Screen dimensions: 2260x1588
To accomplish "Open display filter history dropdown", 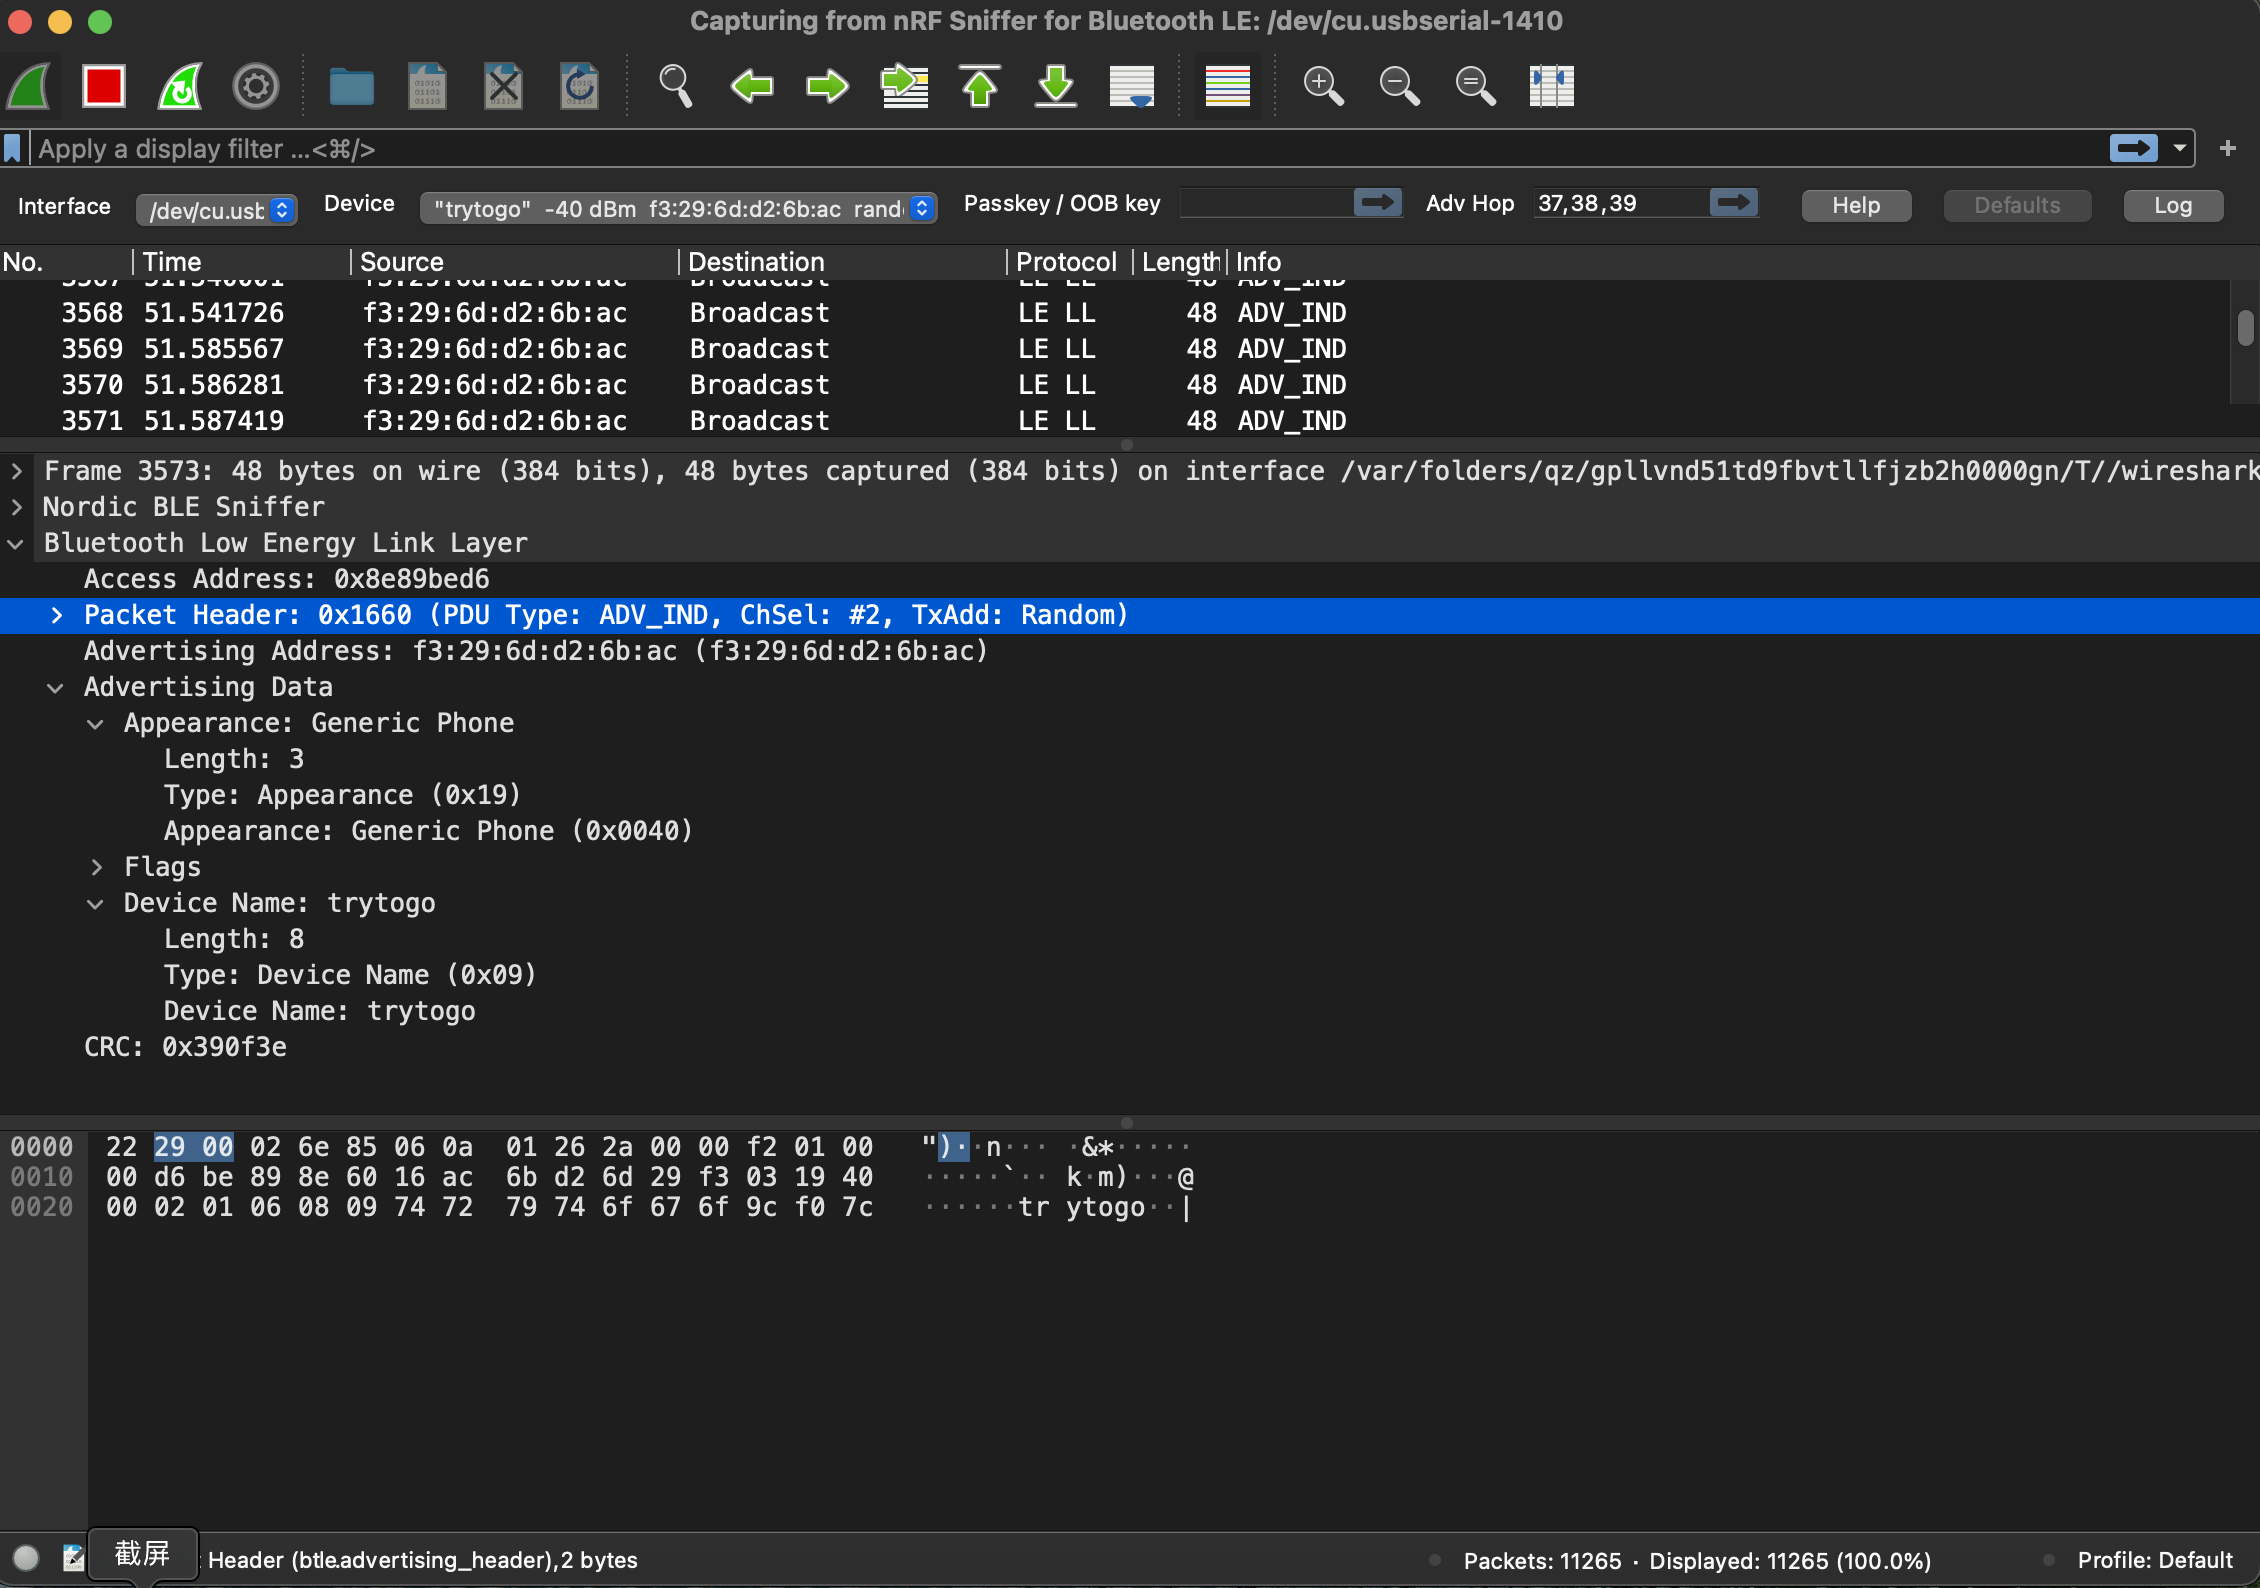I will point(2179,149).
